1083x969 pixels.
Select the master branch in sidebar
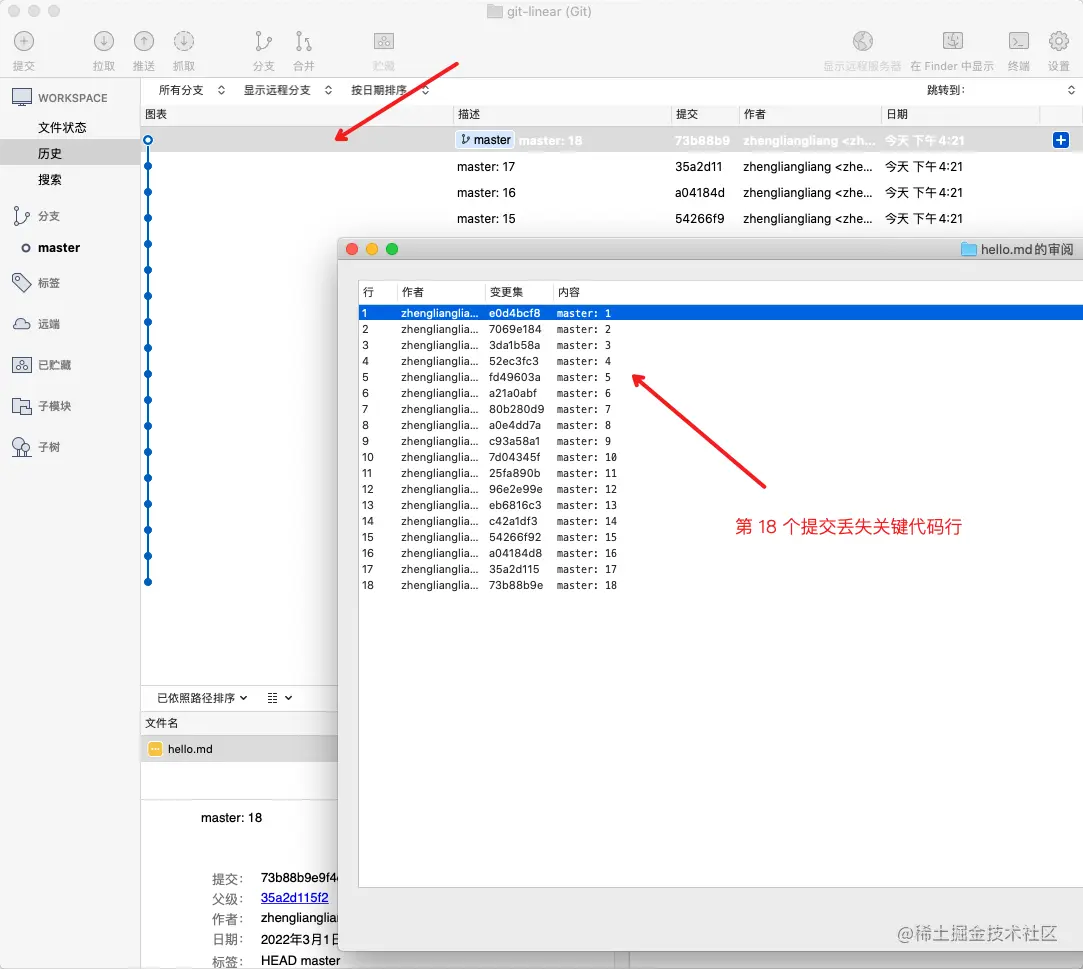pyautogui.click(x=59, y=247)
